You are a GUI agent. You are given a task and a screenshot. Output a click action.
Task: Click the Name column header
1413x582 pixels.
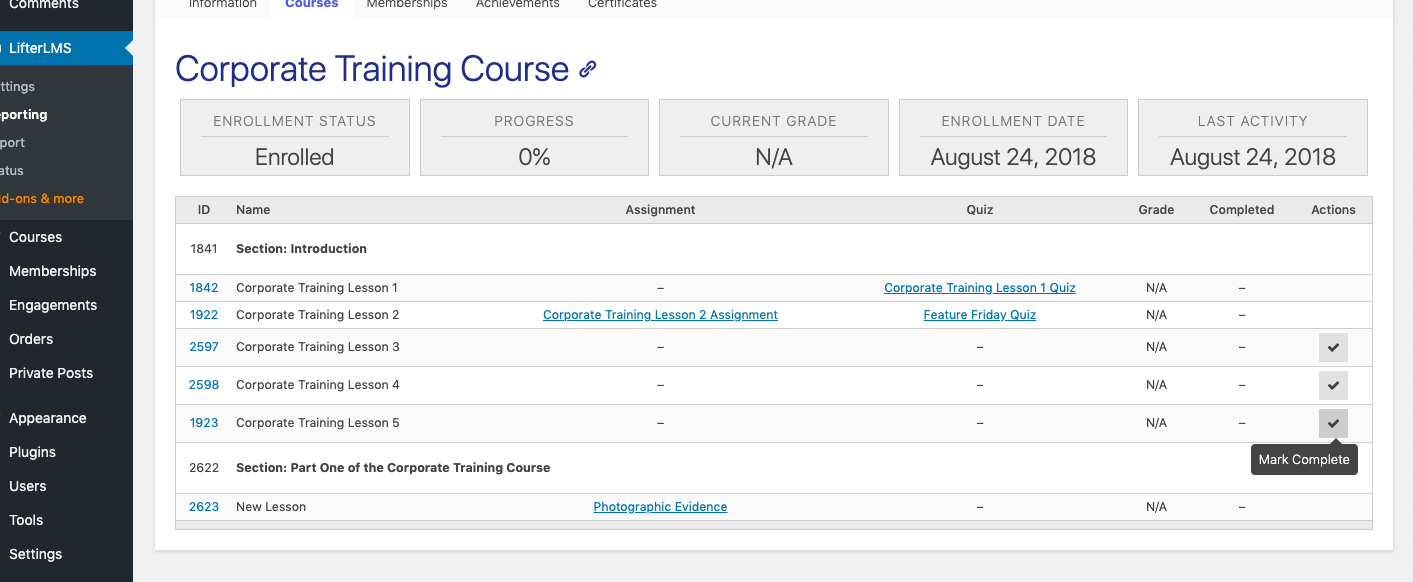[x=253, y=210]
